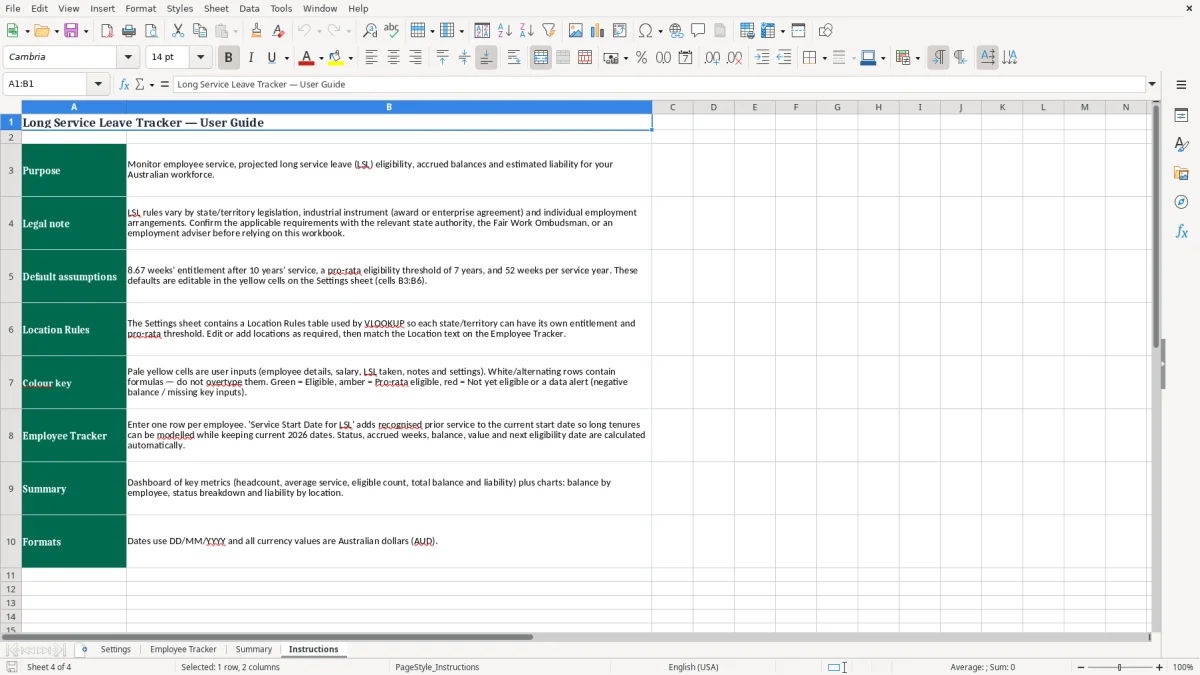The width and height of the screenshot is (1200, 675).
Task: Expand the formula bar
Action: [1152, 84]
